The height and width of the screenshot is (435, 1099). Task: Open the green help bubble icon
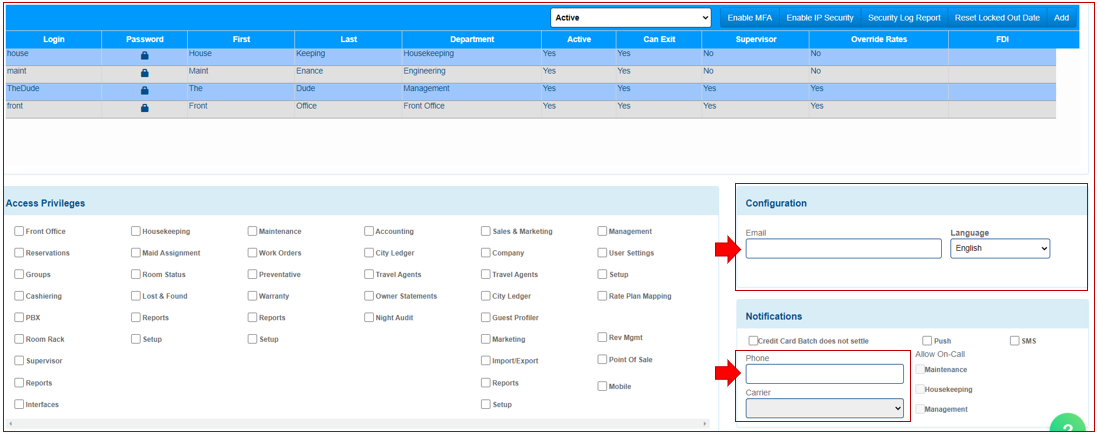pyautogui.click(x=1066, y=427)
